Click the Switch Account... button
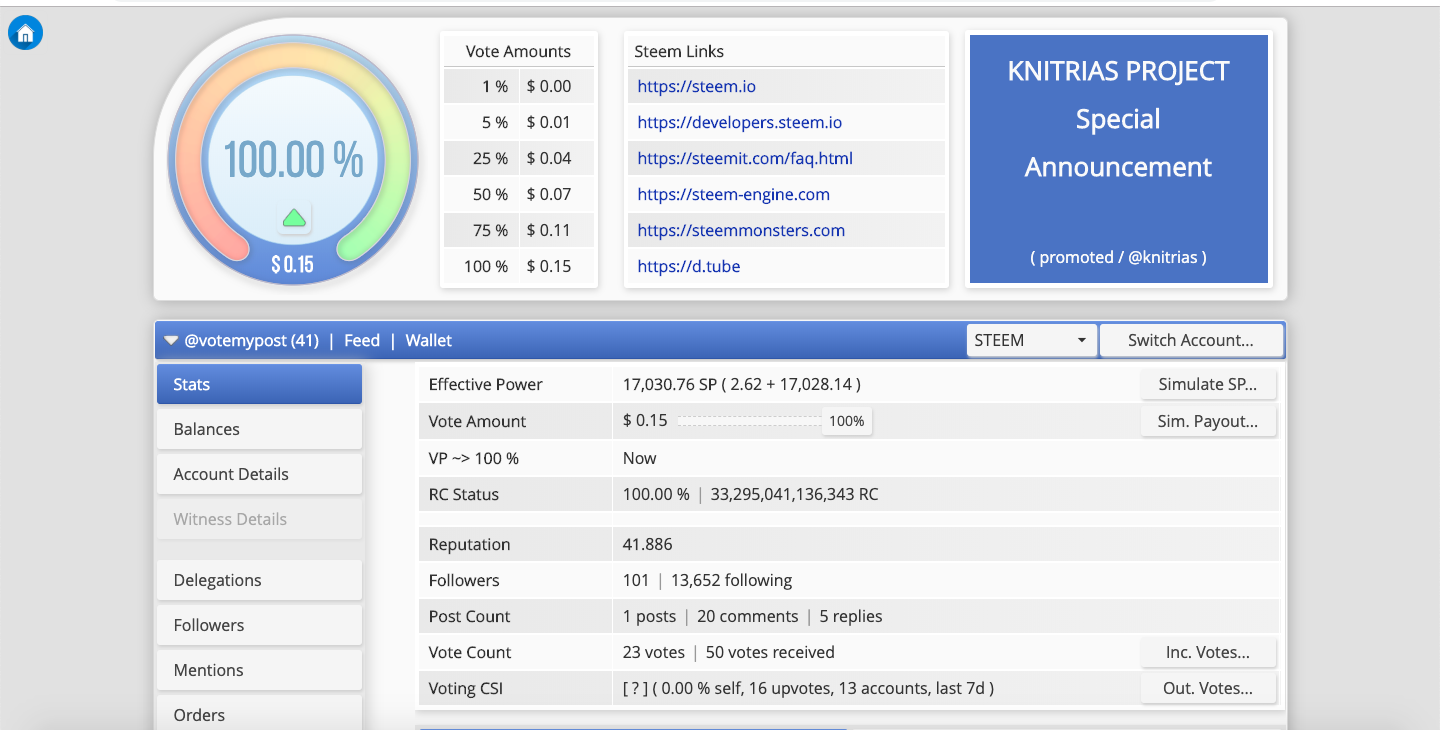This screenshot has width=1440, height=730. pos(1191,340)
